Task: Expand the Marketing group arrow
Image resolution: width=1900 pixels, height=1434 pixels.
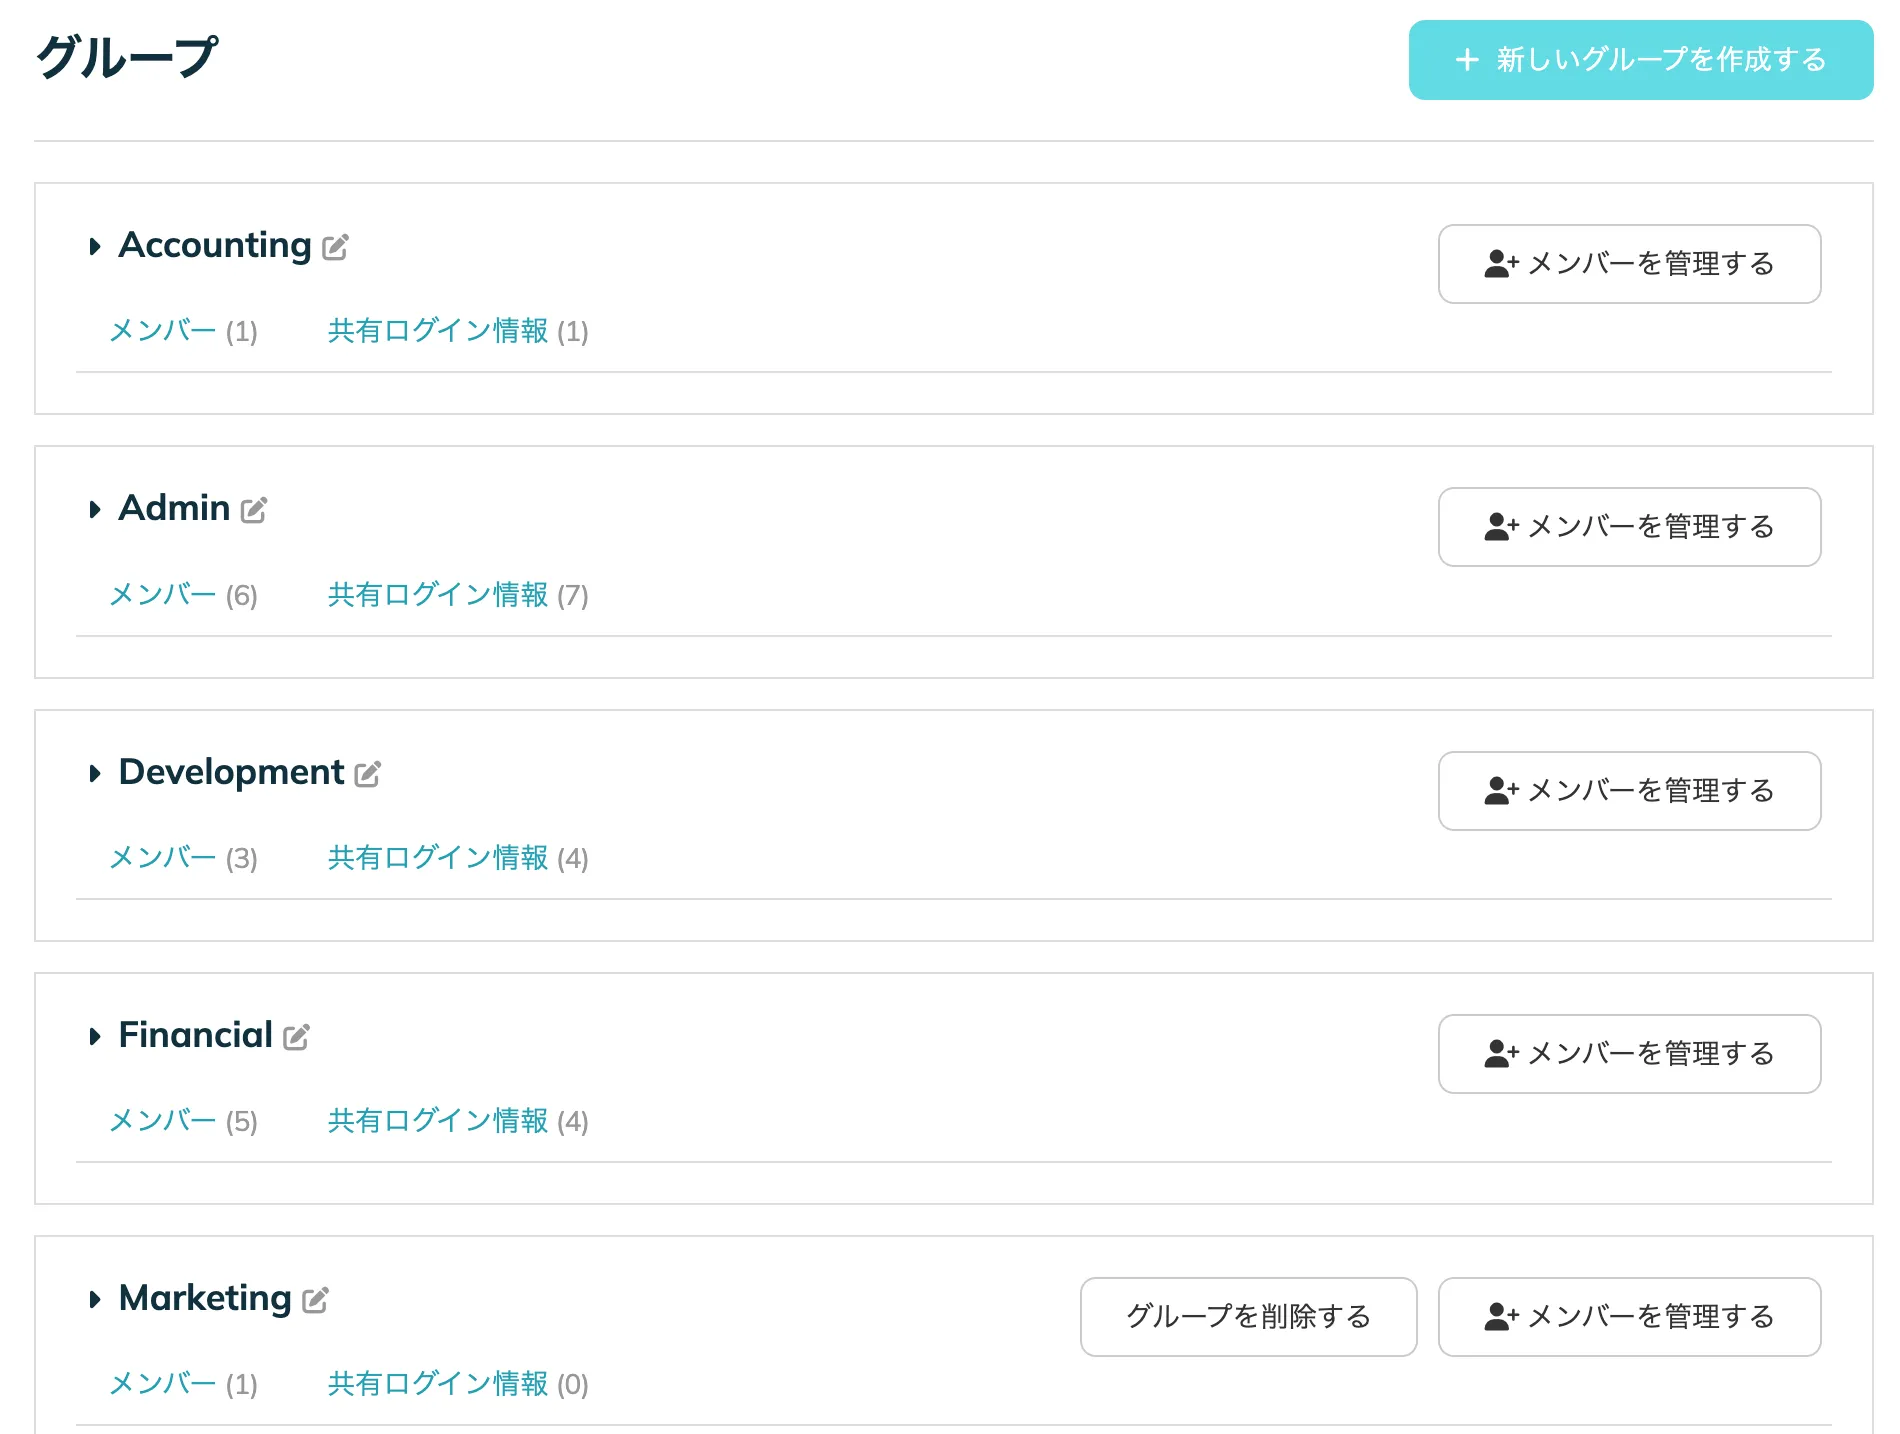Action: [x=95, y=1299]
